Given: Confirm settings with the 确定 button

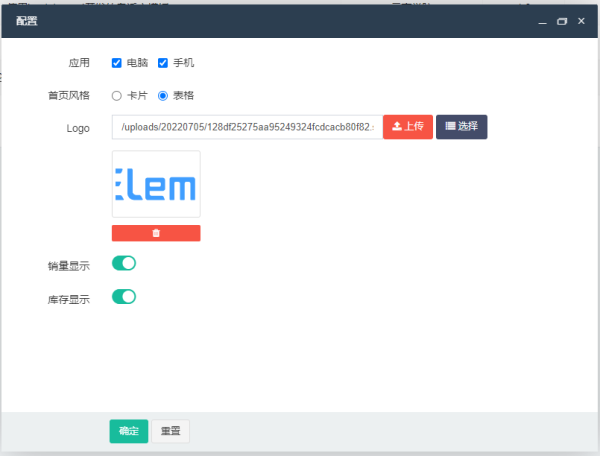Looking at the screenshot, I should [x=129, y=431].
